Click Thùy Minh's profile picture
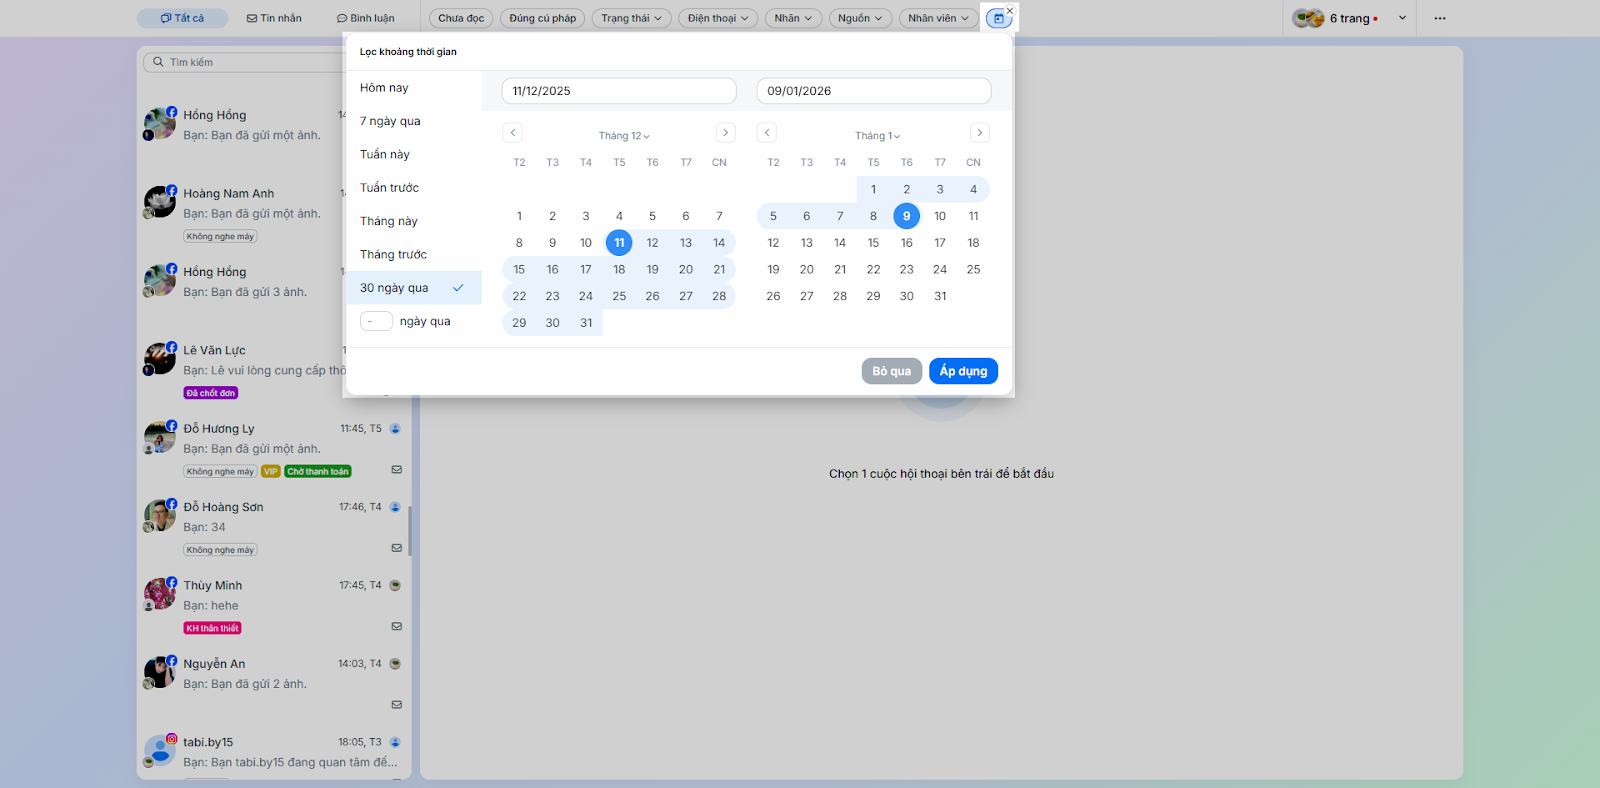The height and width of the screenshot is (788, 1600). [x=160, y=594]
